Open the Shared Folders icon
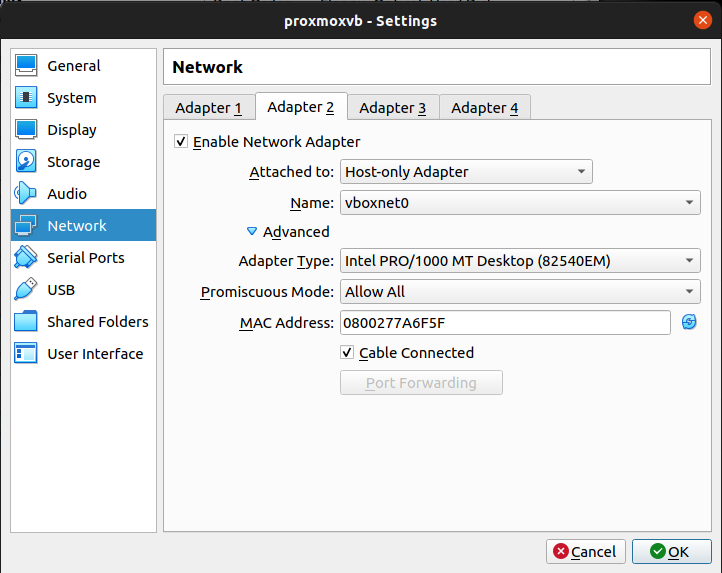Viewport: 722px width, 573px height. tap(27, 322)
